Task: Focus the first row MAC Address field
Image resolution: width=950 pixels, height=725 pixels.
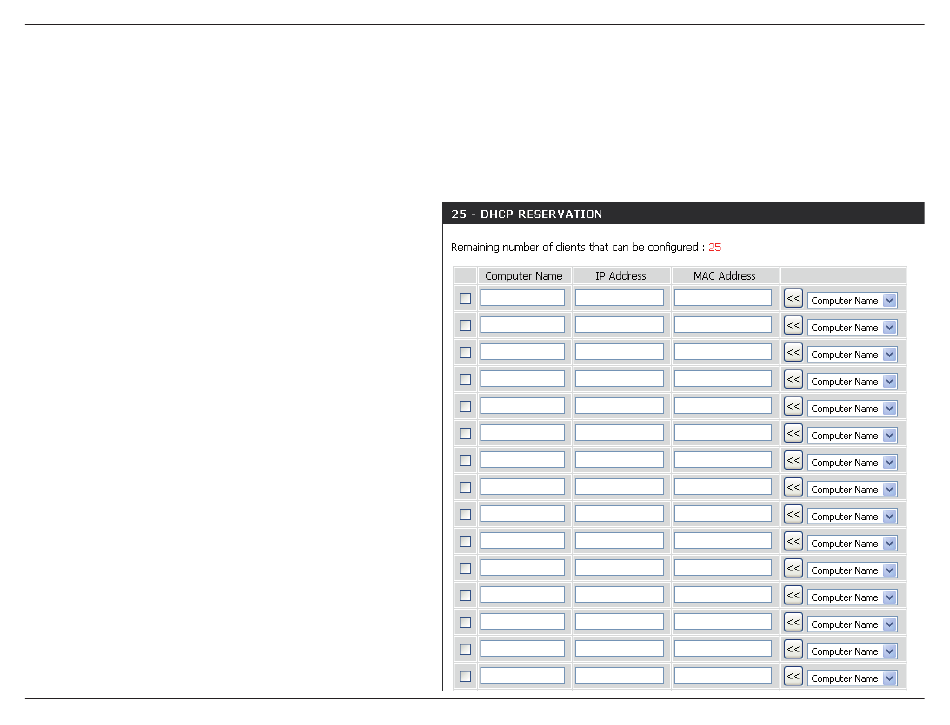Action: (x=723, y=297)
